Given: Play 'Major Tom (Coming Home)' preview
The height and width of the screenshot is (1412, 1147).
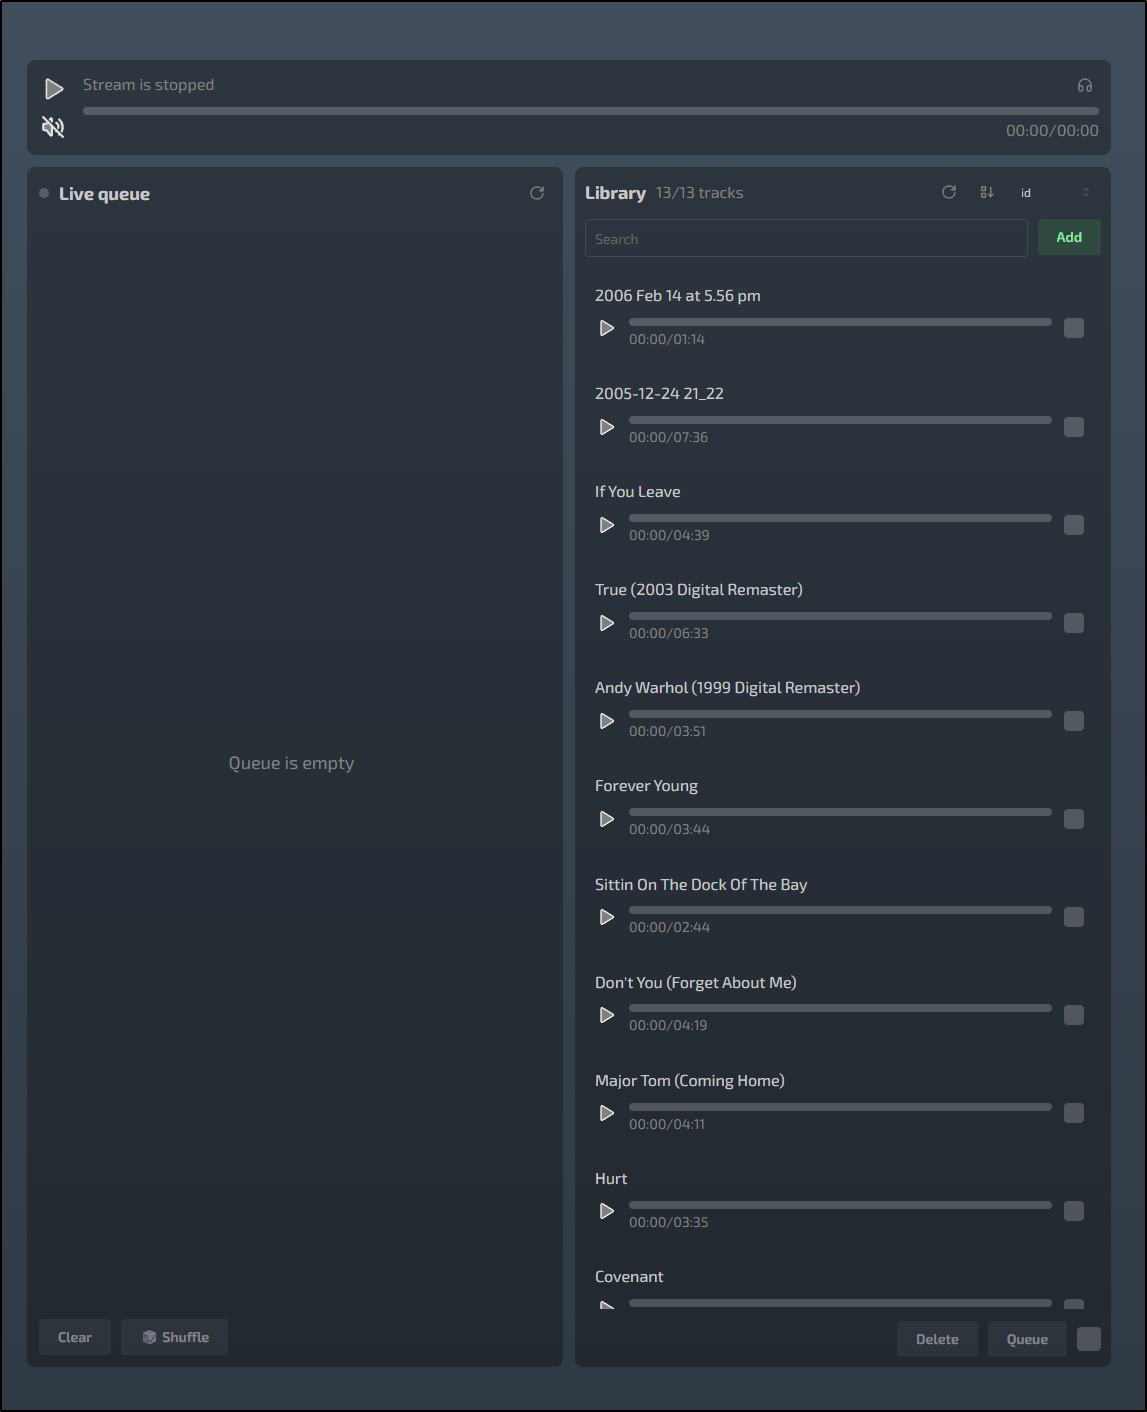Looking at the screenshot, I should [x=607, y=1113].
